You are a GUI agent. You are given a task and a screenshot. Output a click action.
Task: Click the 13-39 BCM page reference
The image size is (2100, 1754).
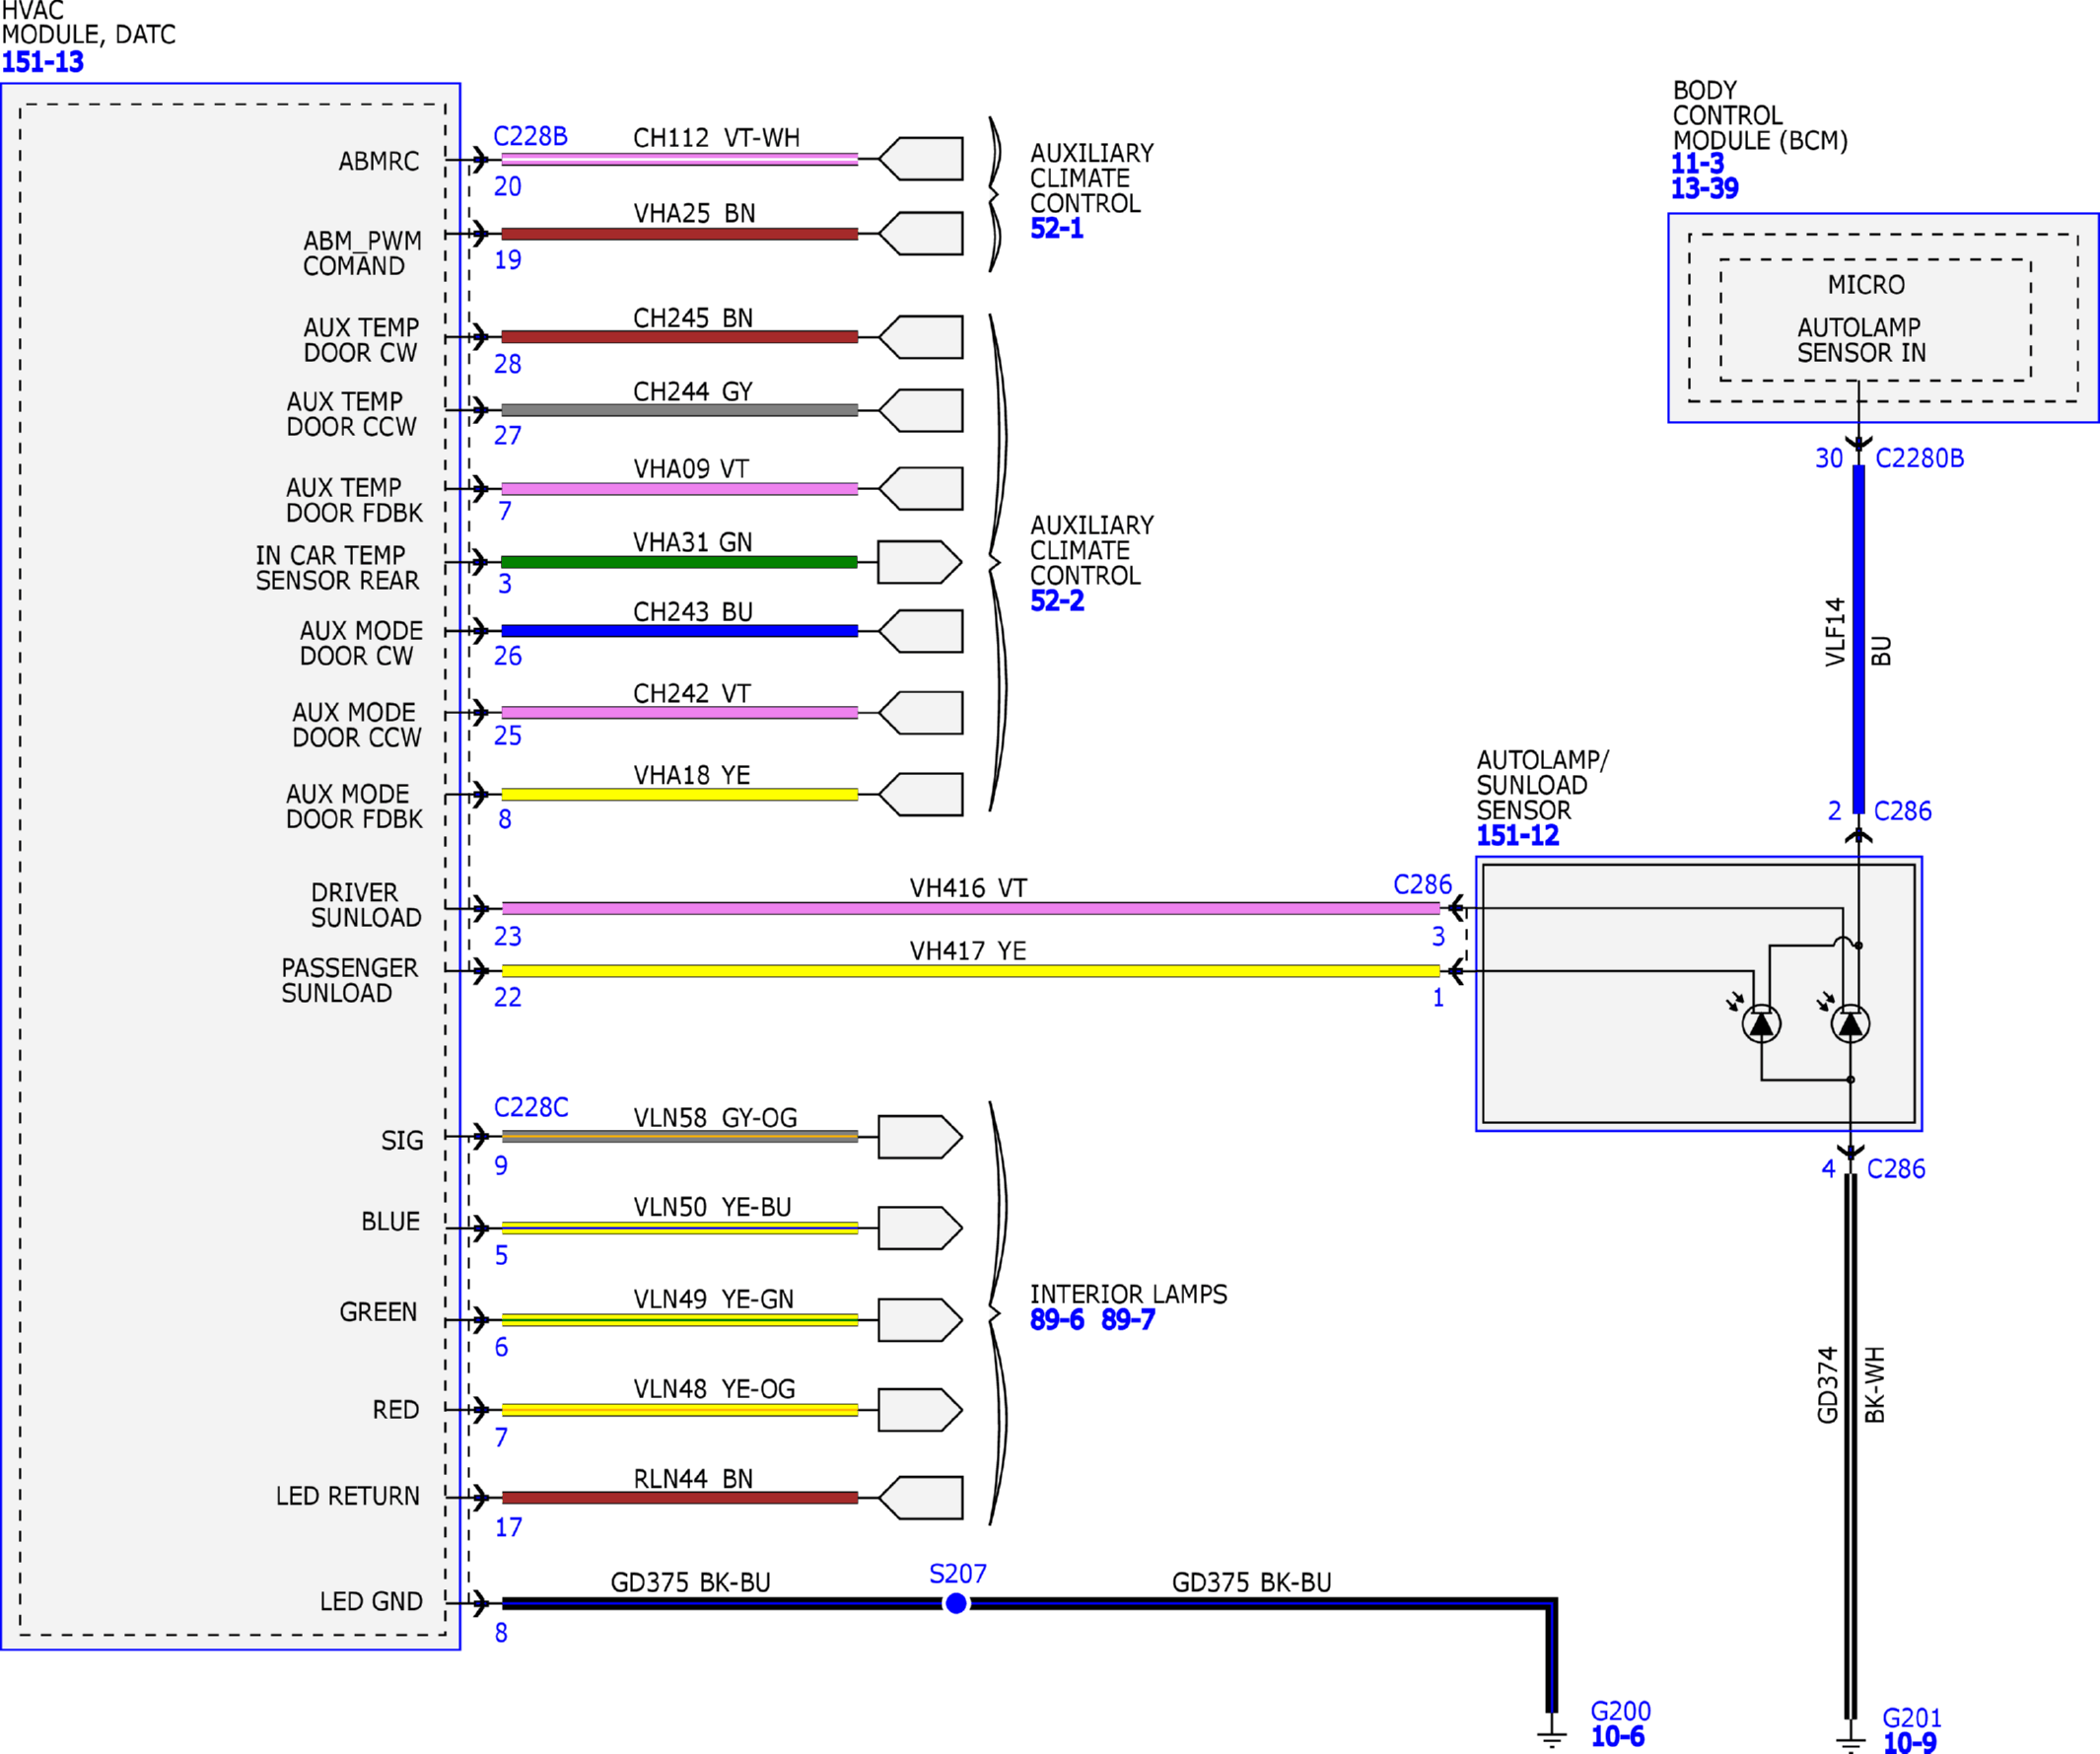click(x=1704, y=188)
